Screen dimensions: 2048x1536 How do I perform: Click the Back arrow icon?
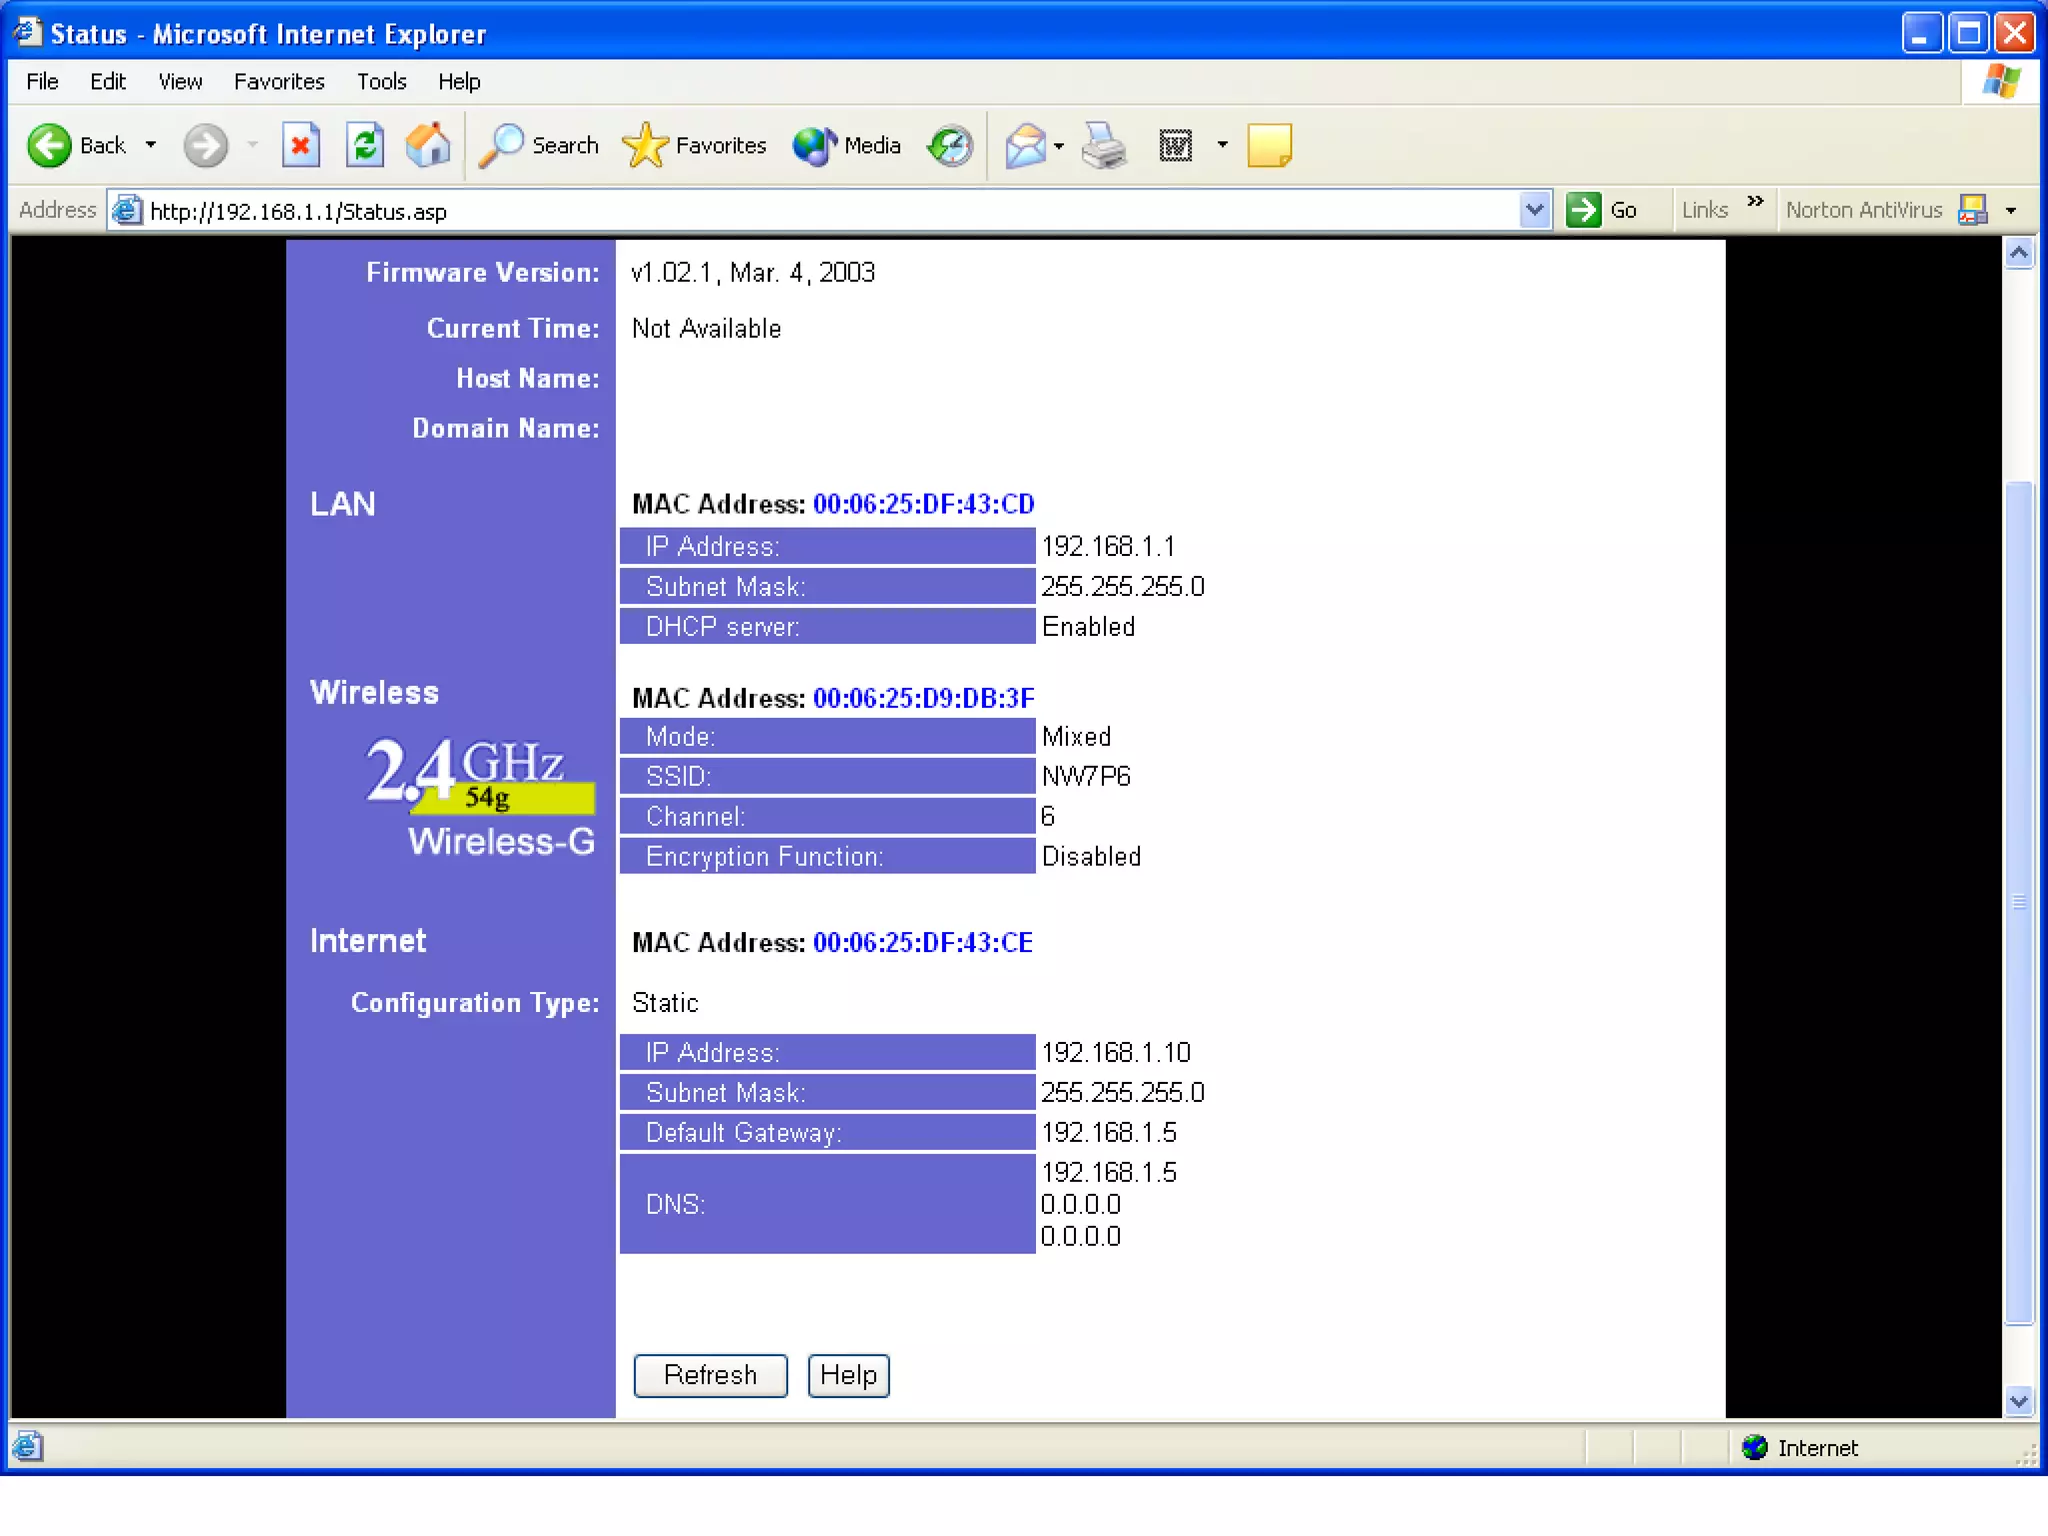(48, 146)
